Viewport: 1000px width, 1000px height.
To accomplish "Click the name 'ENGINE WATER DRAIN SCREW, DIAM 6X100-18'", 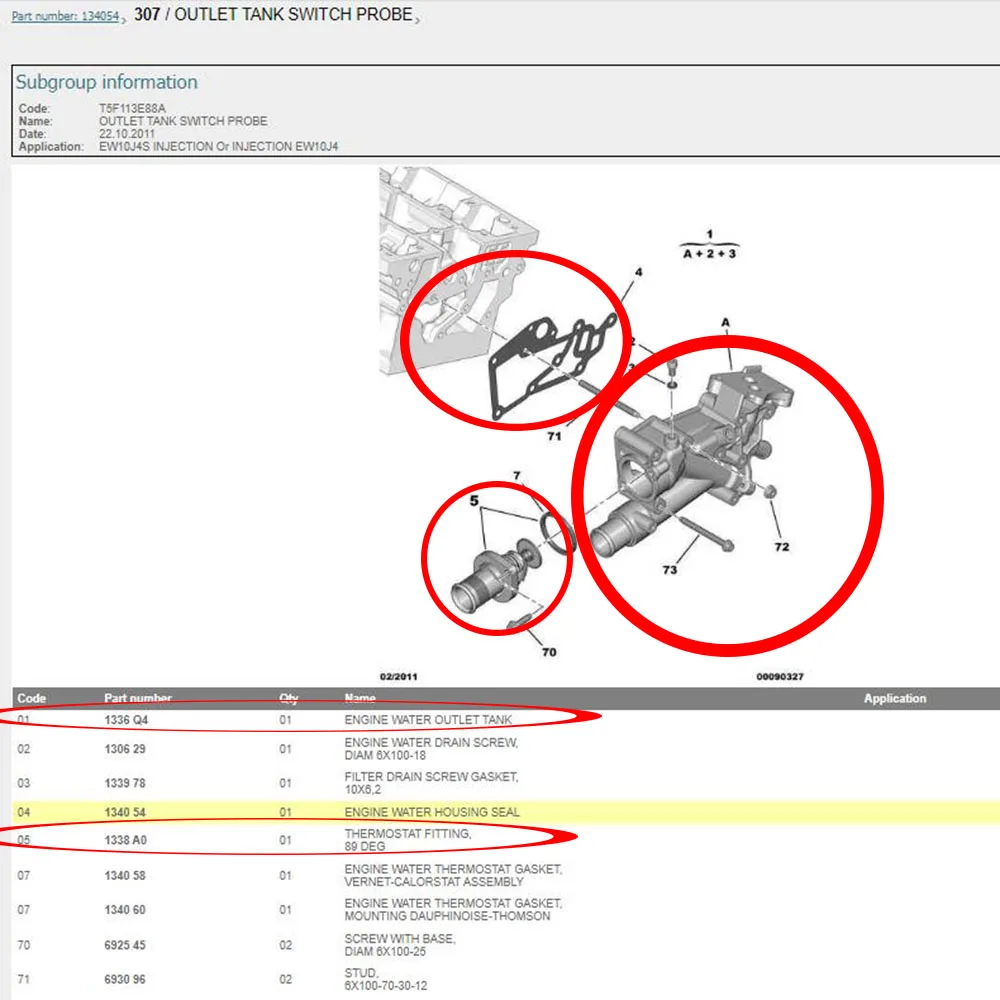I will [x=431, y=749].
